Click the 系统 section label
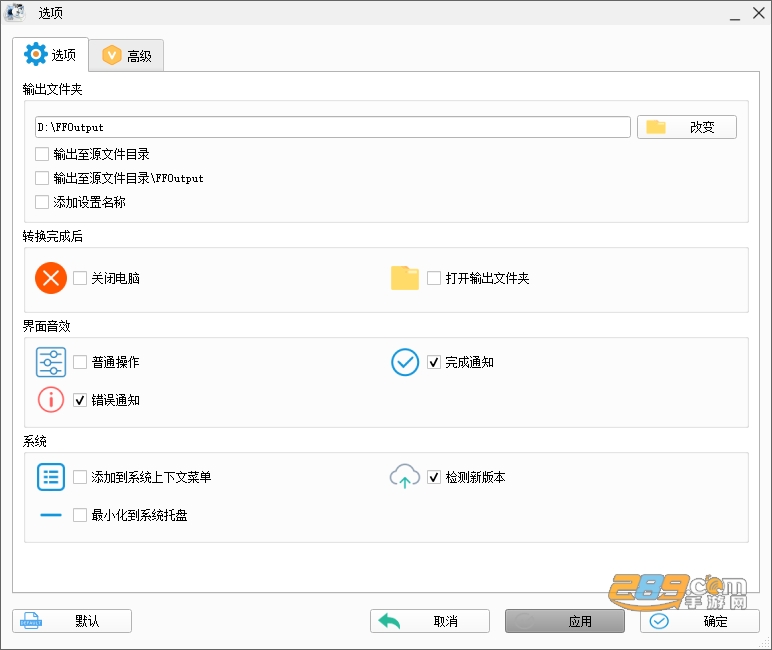Image resolution: width=772 pixels, height=650 pixels. coord(34,441)
